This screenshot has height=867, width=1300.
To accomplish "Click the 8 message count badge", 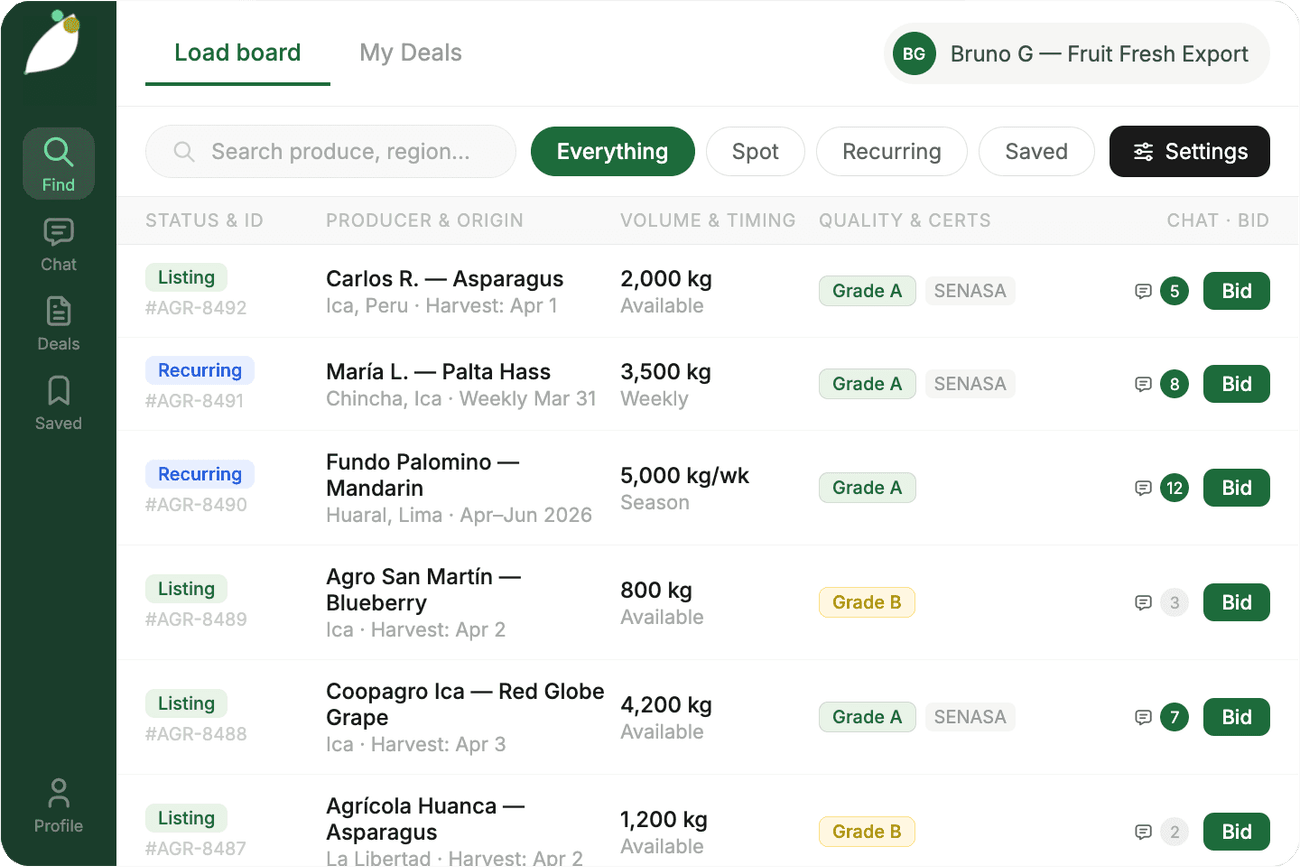I will (x=1174, y=385).
